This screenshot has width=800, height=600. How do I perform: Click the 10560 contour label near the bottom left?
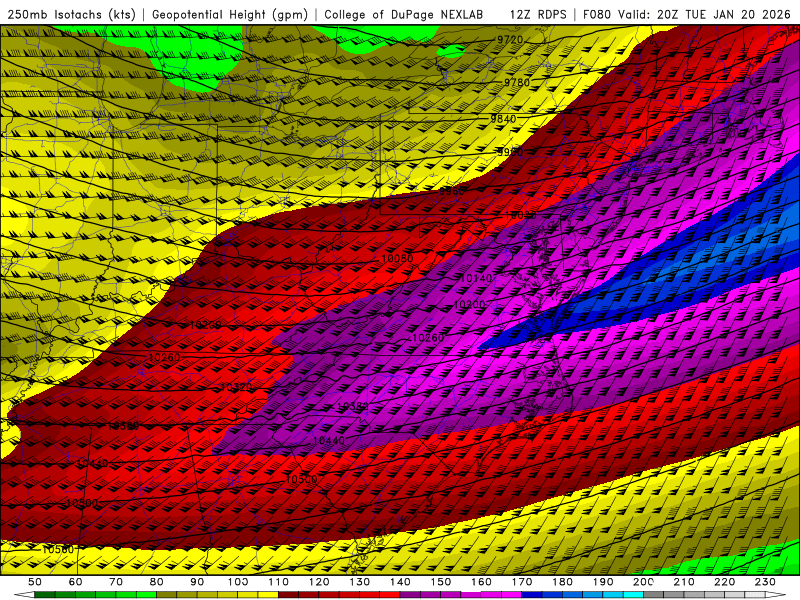pyautogui.click(x=58, y=549)
